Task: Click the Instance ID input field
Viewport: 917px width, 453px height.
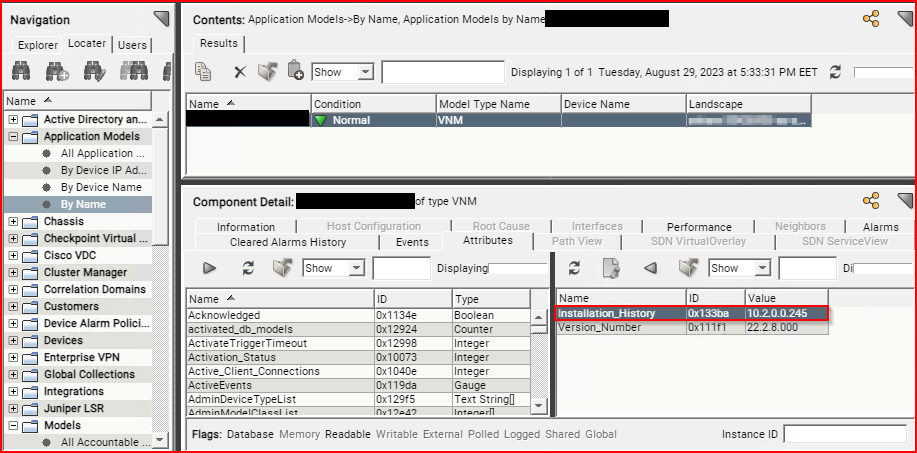Action: 844,434
